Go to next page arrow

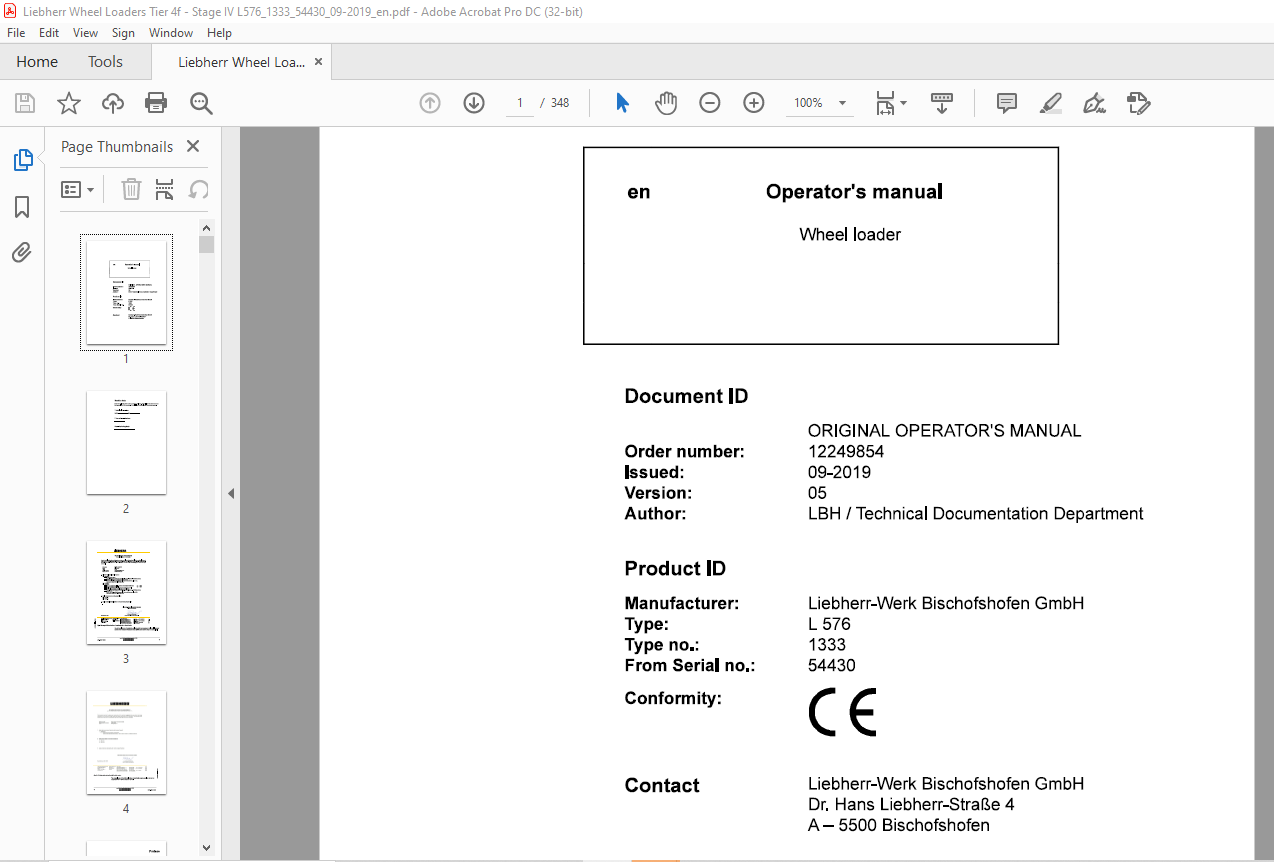tap(474, 103)
